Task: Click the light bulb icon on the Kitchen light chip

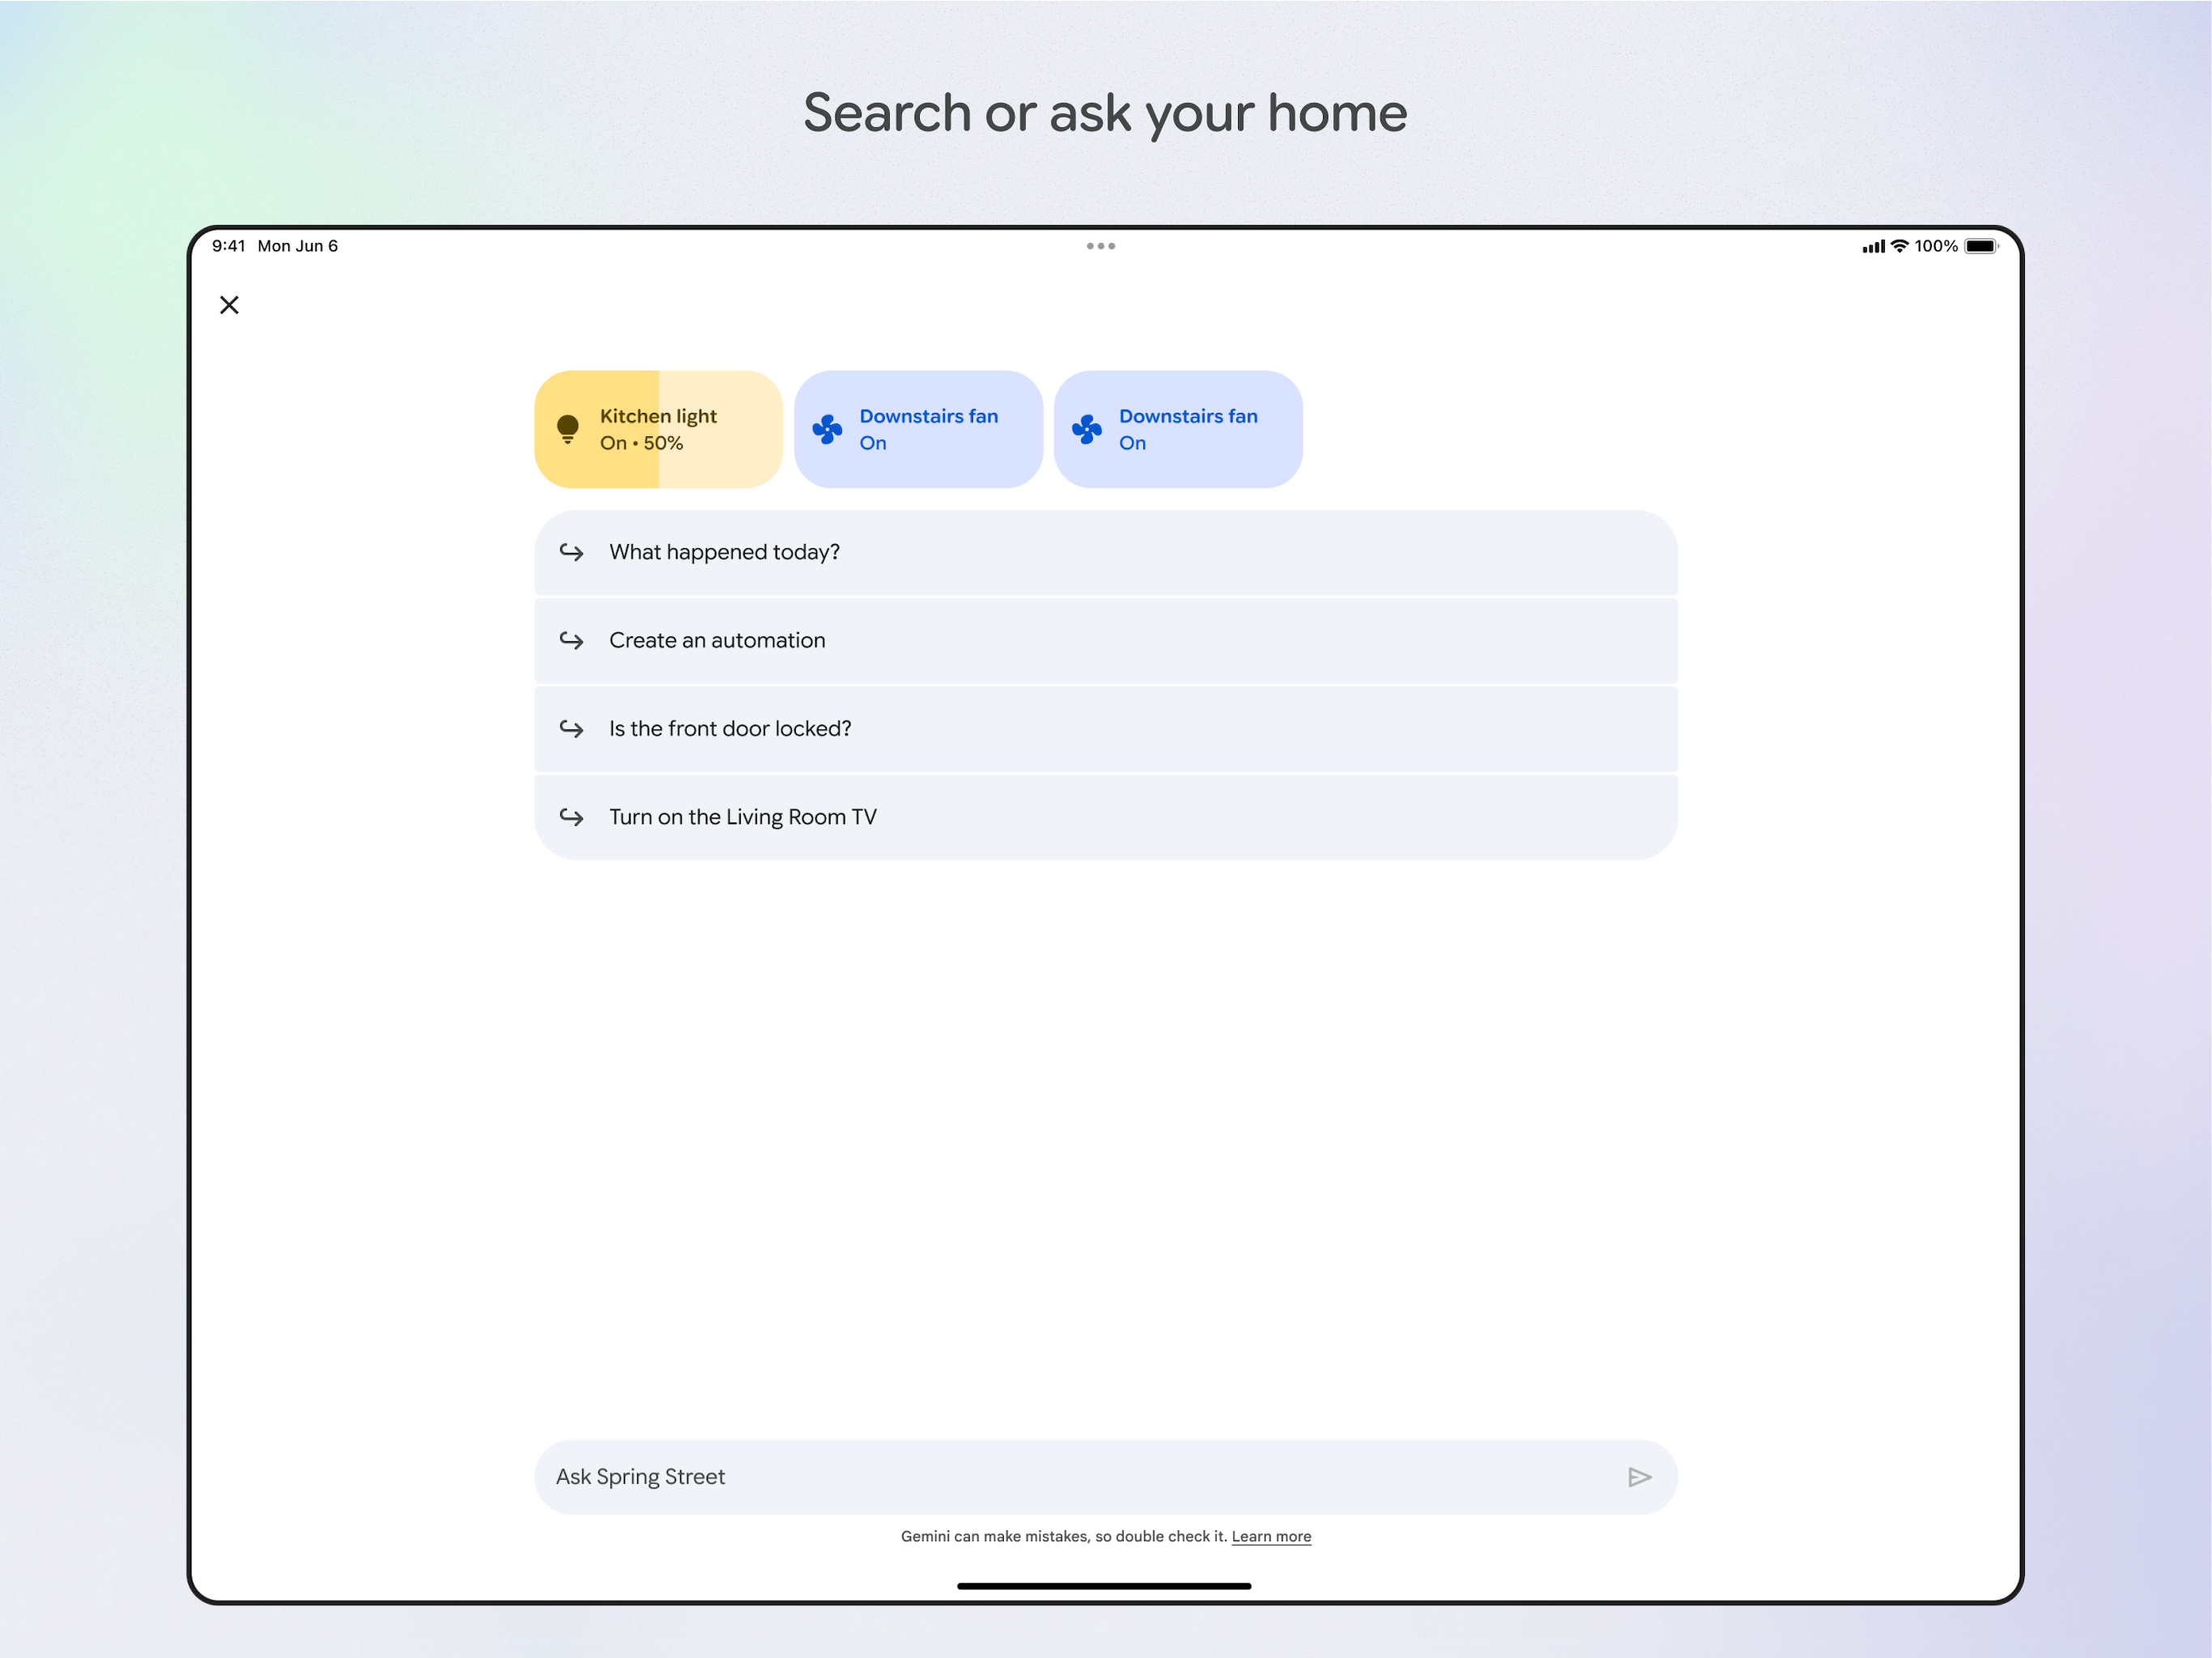Action: 569,428
